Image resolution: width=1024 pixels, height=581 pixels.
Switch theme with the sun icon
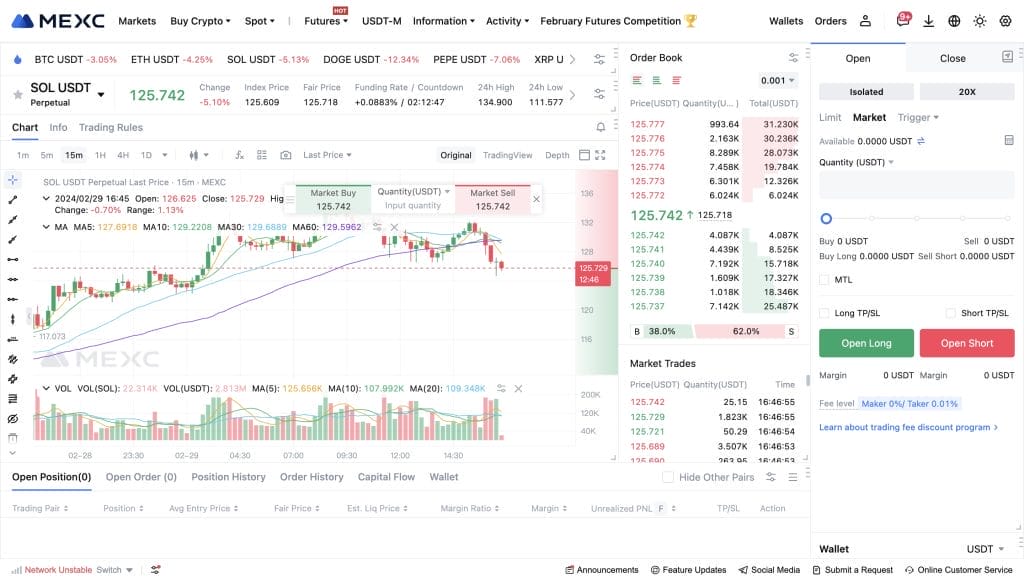point(979,21)
